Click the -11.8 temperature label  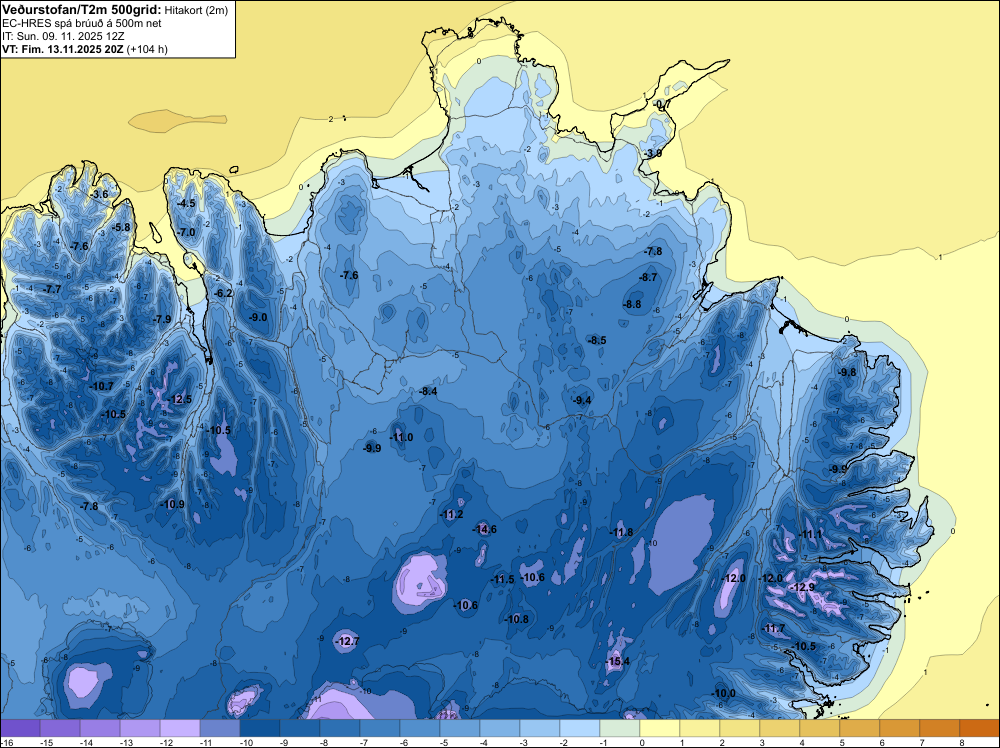coord(621,532)
